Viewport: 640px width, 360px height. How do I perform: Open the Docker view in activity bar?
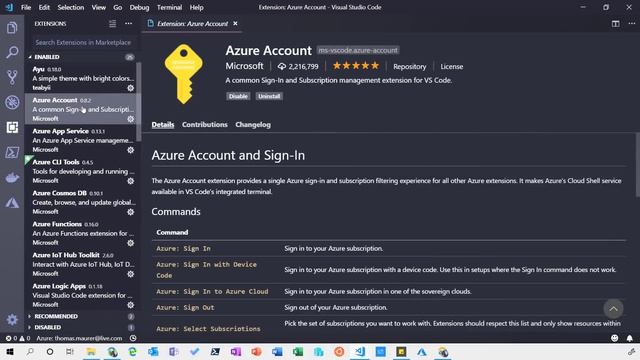(x=12, y=178)
